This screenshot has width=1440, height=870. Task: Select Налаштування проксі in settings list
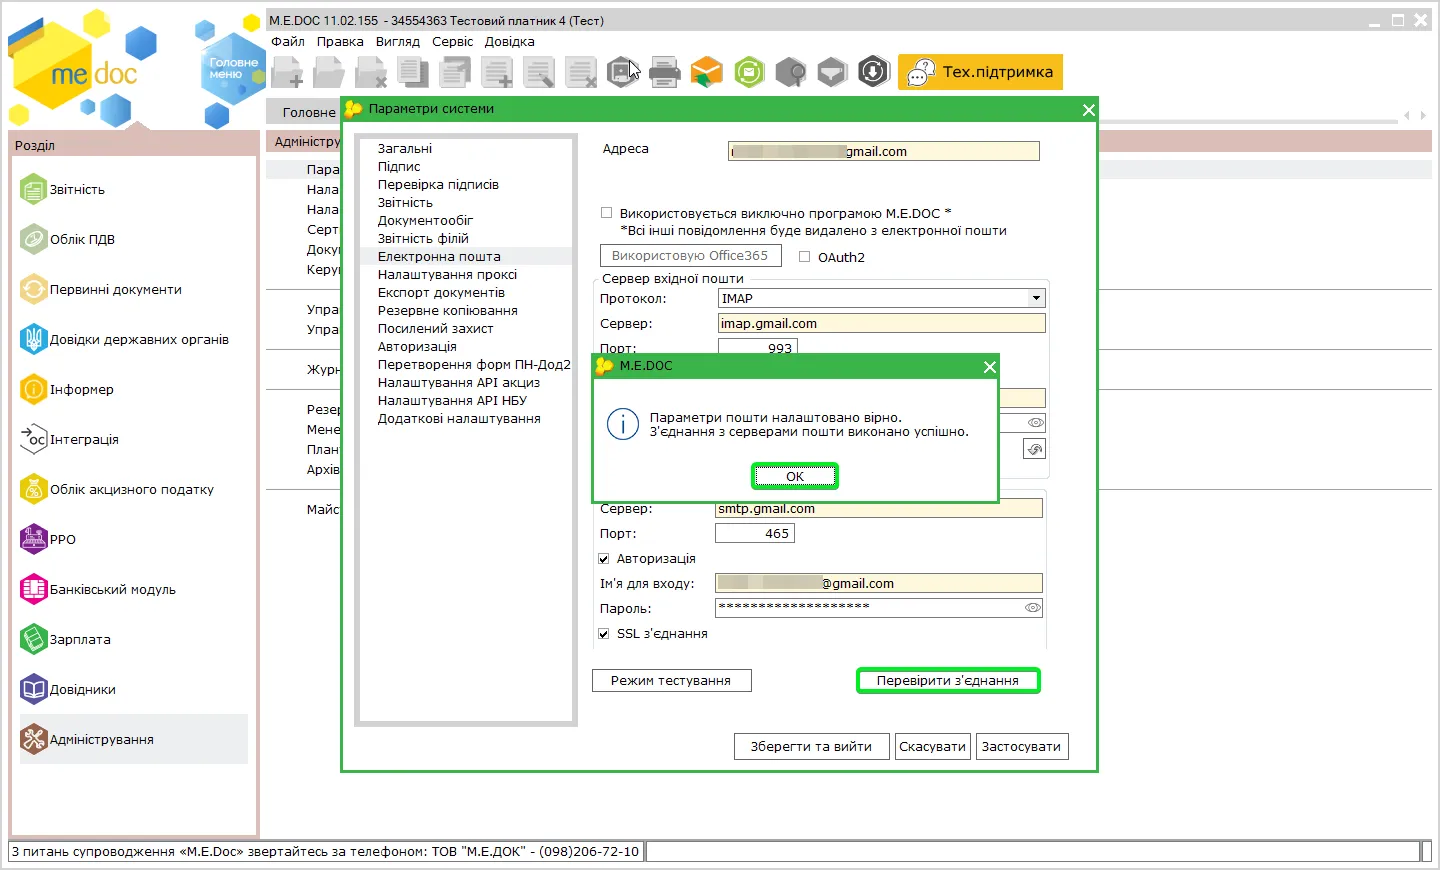[x=447, y=274]
